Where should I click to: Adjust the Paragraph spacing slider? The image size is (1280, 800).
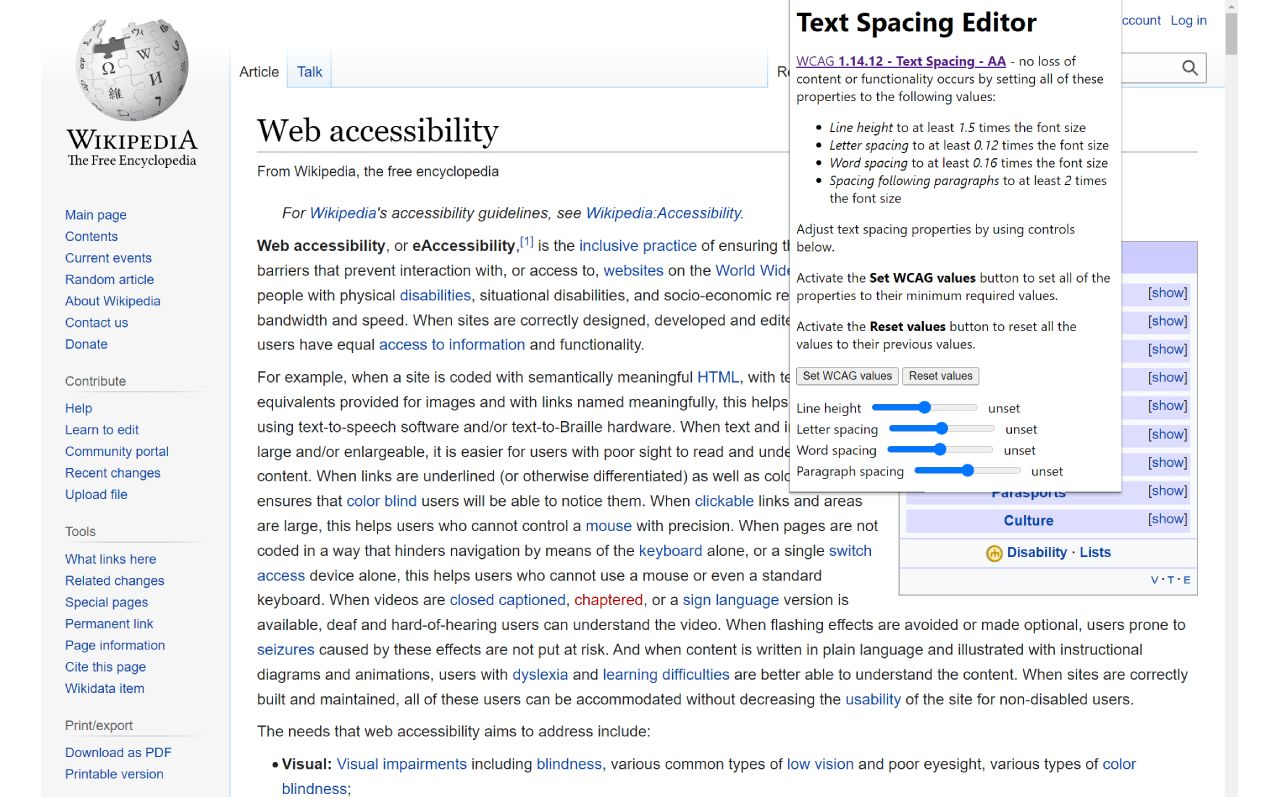coord(967,471)
